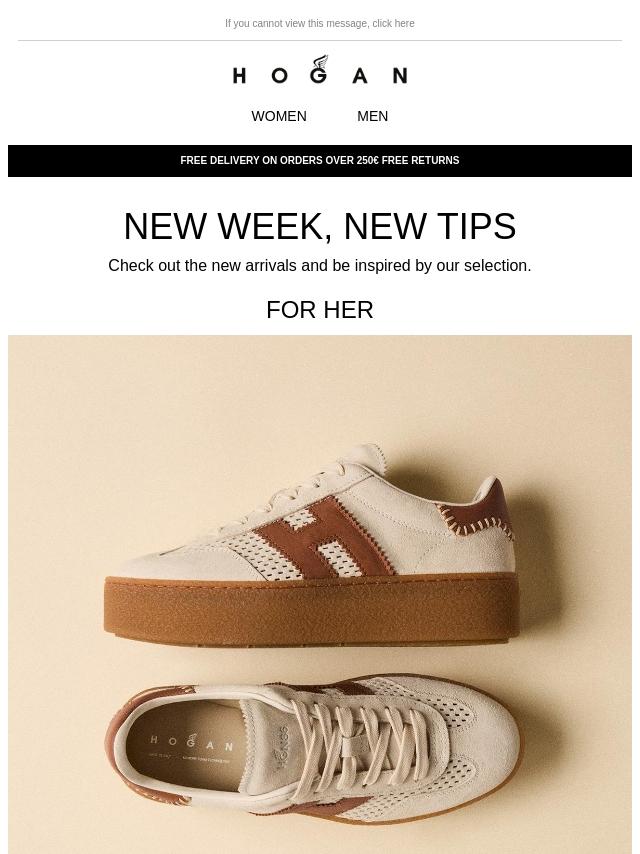Click the tongue label on the top-view sneaker
Screen dimensions: 640x854
coord(283,746)
